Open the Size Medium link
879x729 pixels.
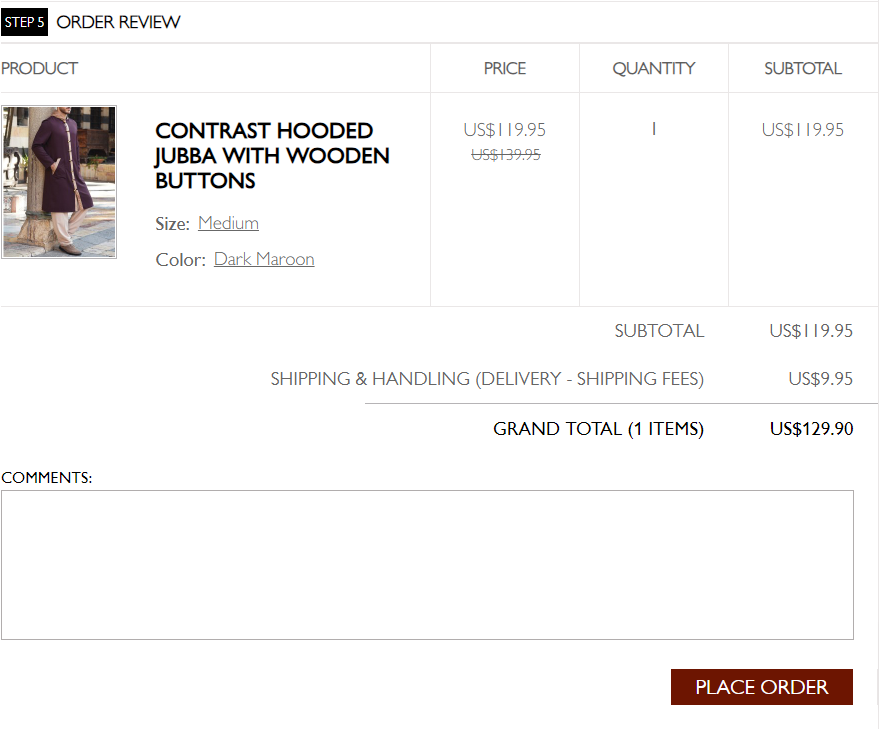[228, 223]
